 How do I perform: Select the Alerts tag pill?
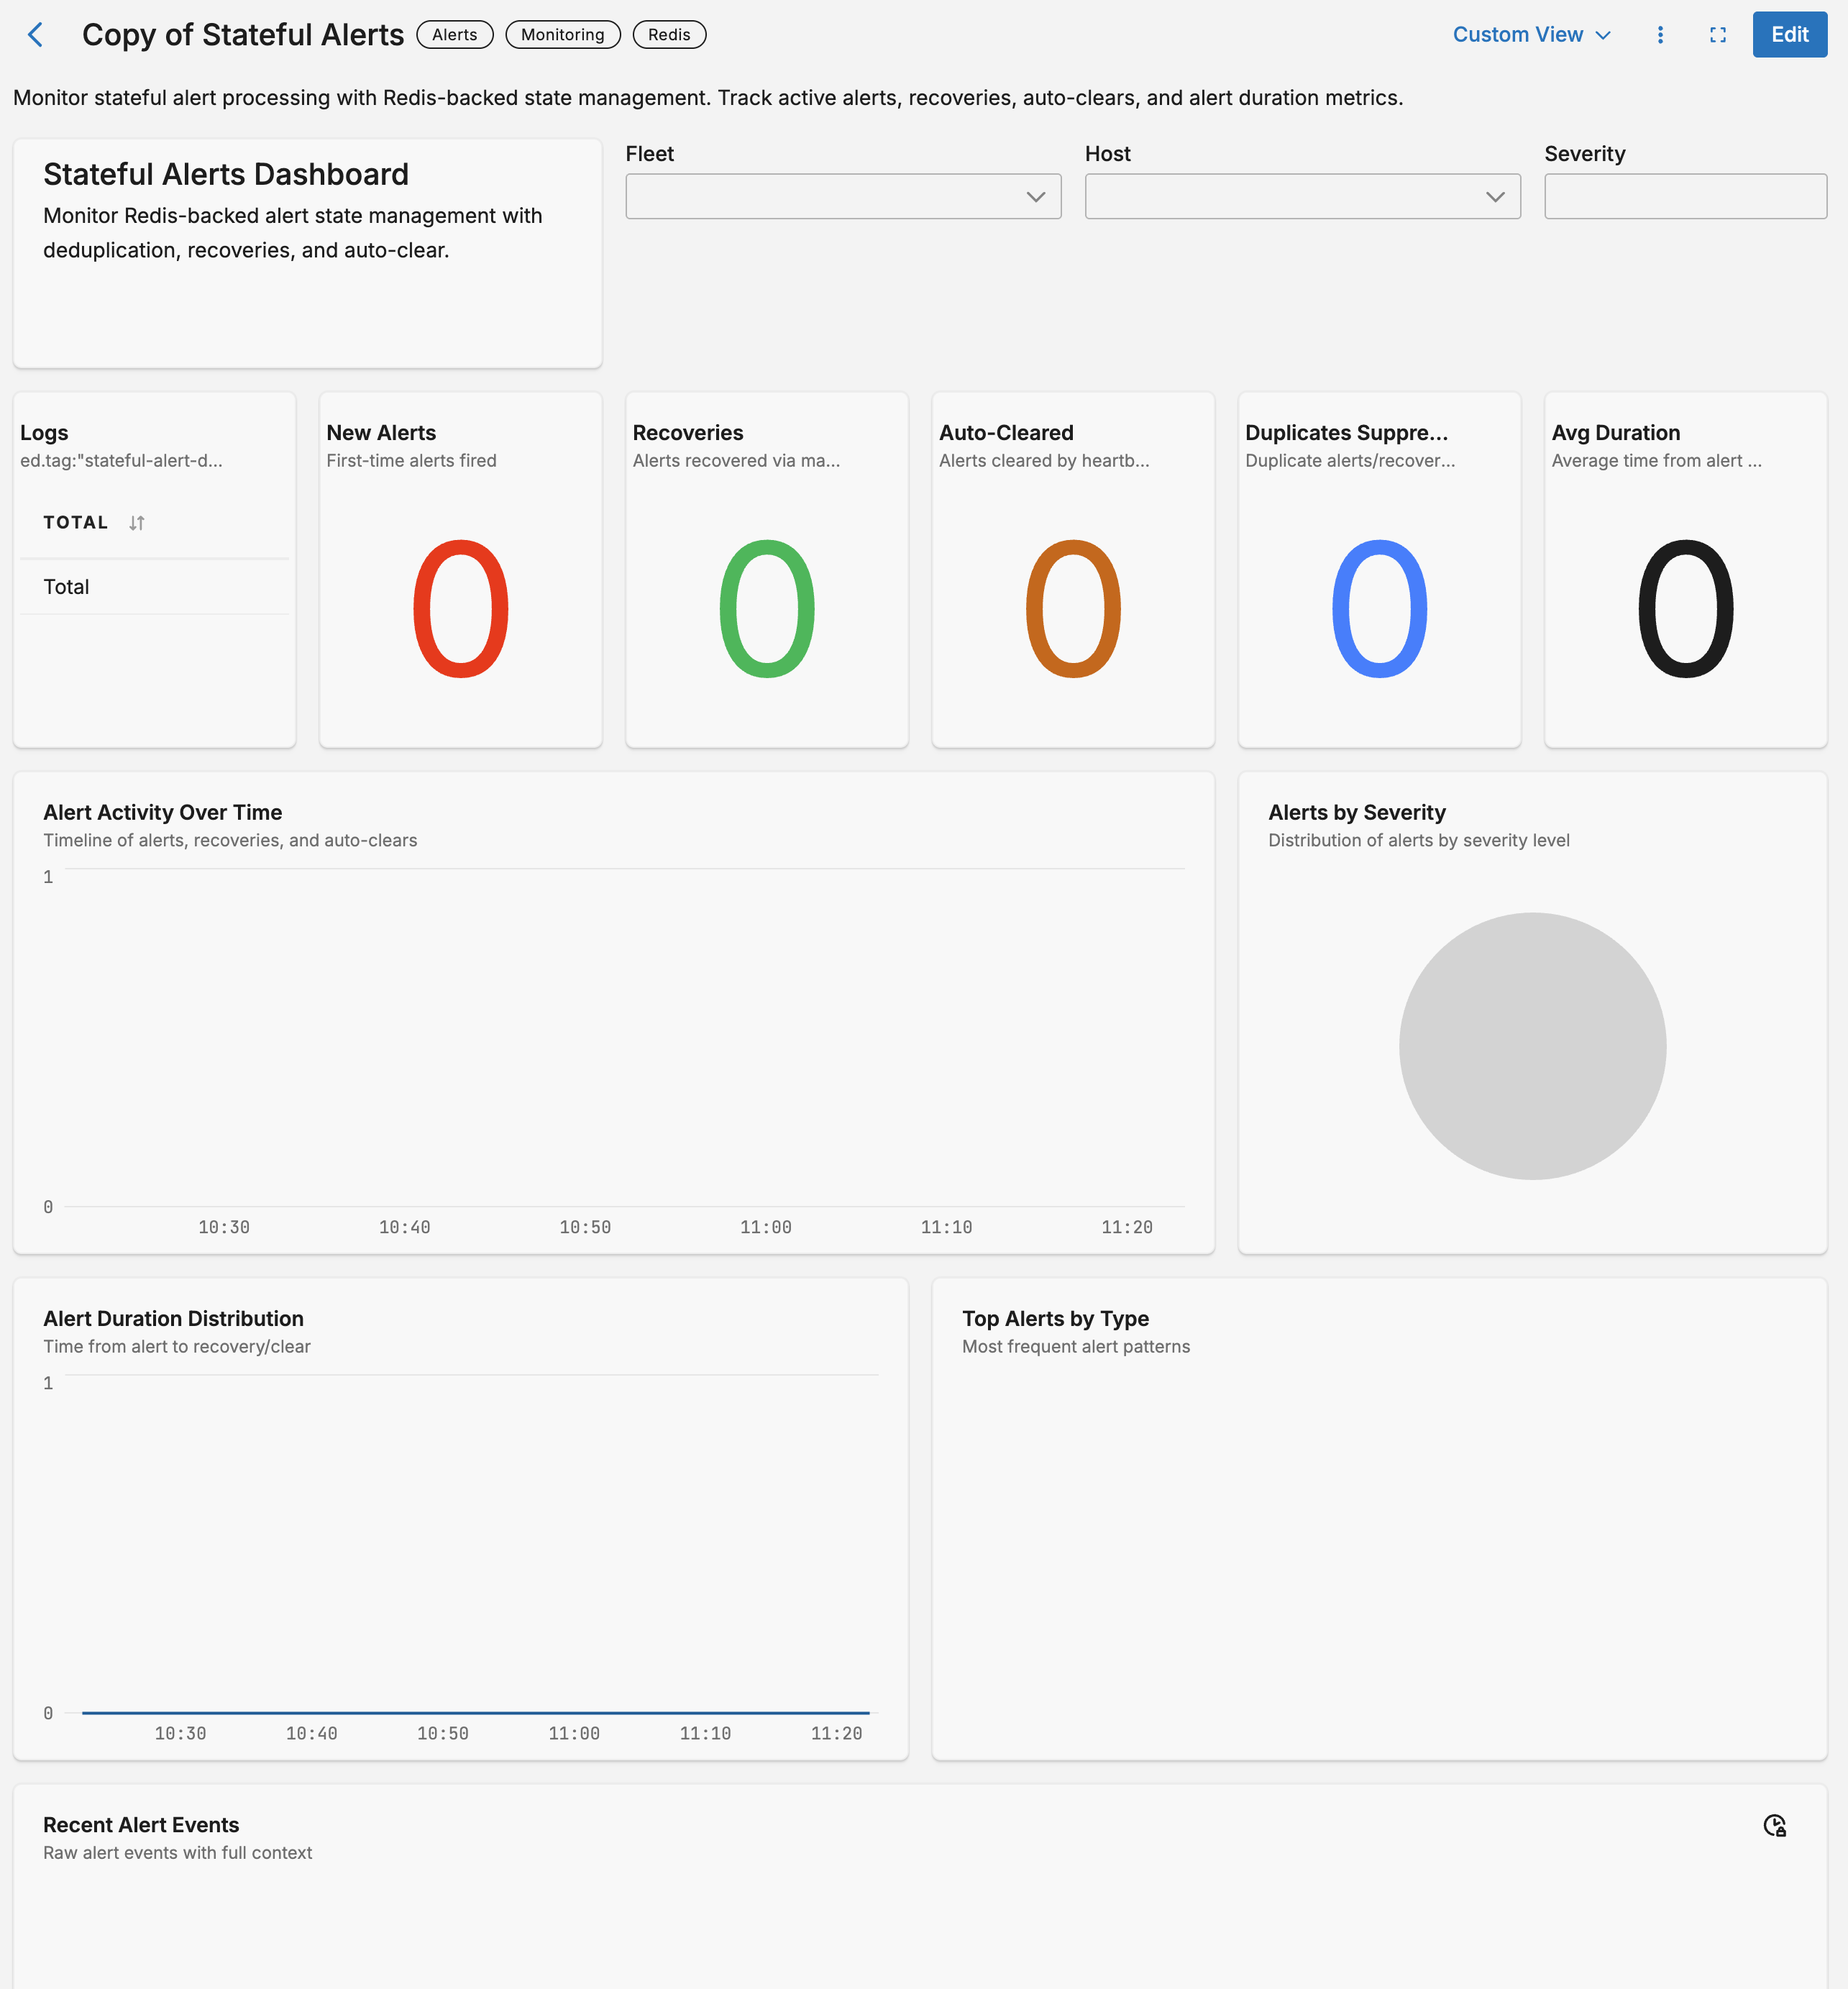pos(455,34)
